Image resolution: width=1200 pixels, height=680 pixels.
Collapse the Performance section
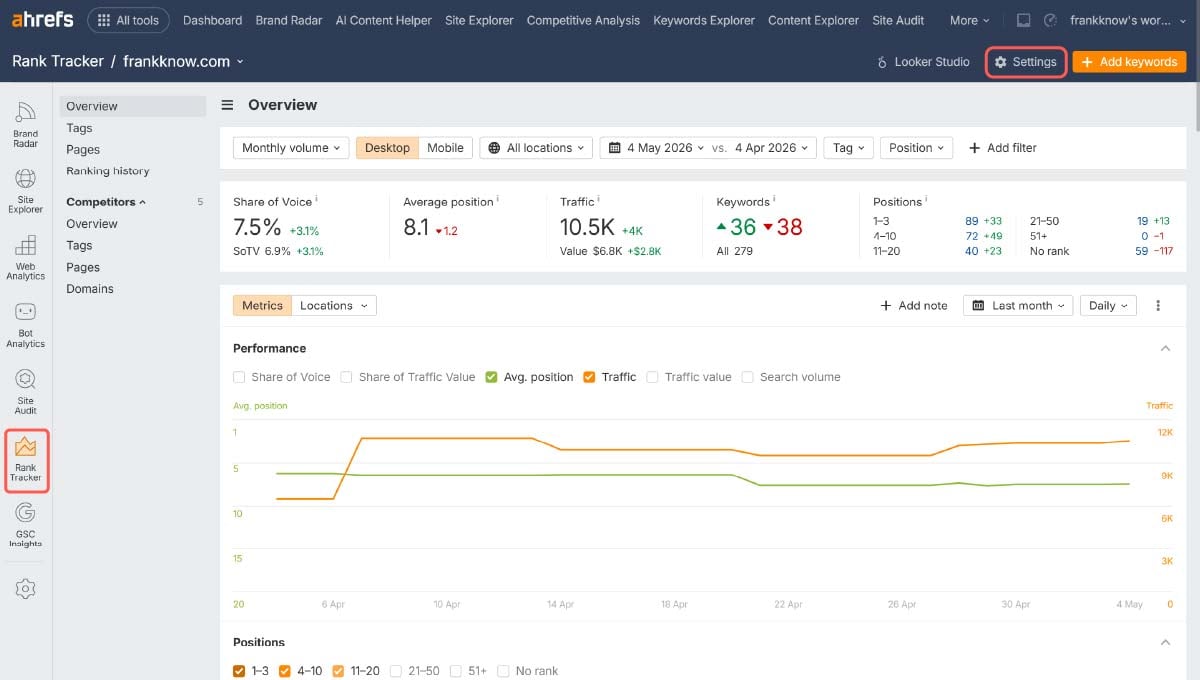(x=1165, y=348)
